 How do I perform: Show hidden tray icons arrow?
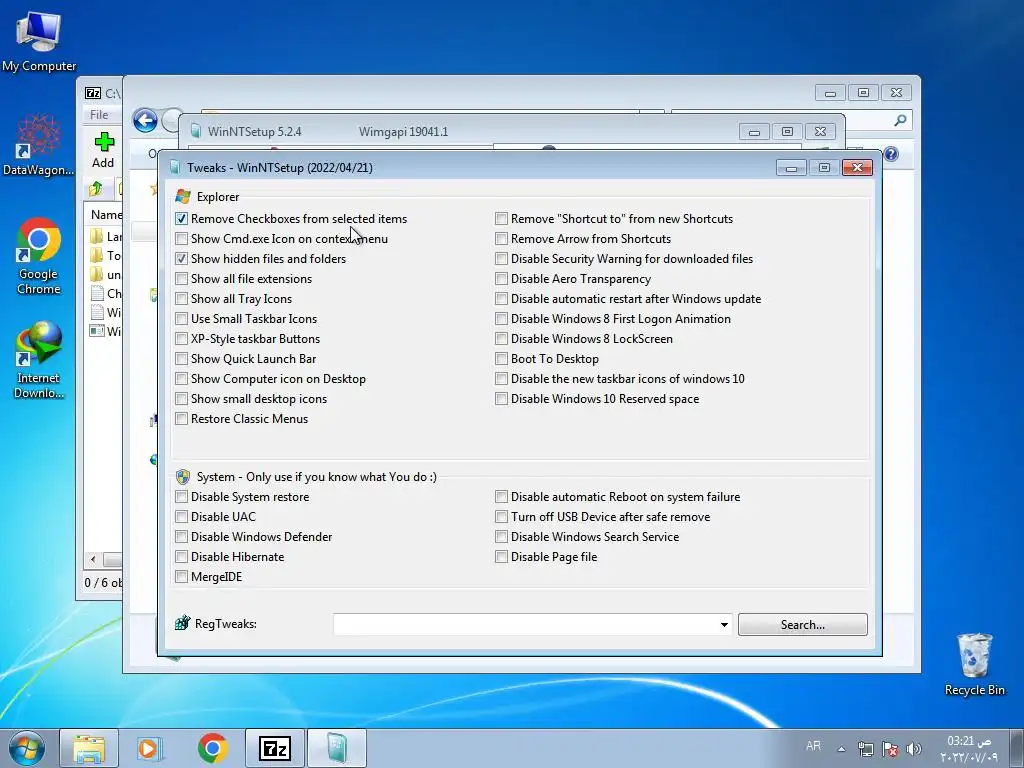point(841,749)
